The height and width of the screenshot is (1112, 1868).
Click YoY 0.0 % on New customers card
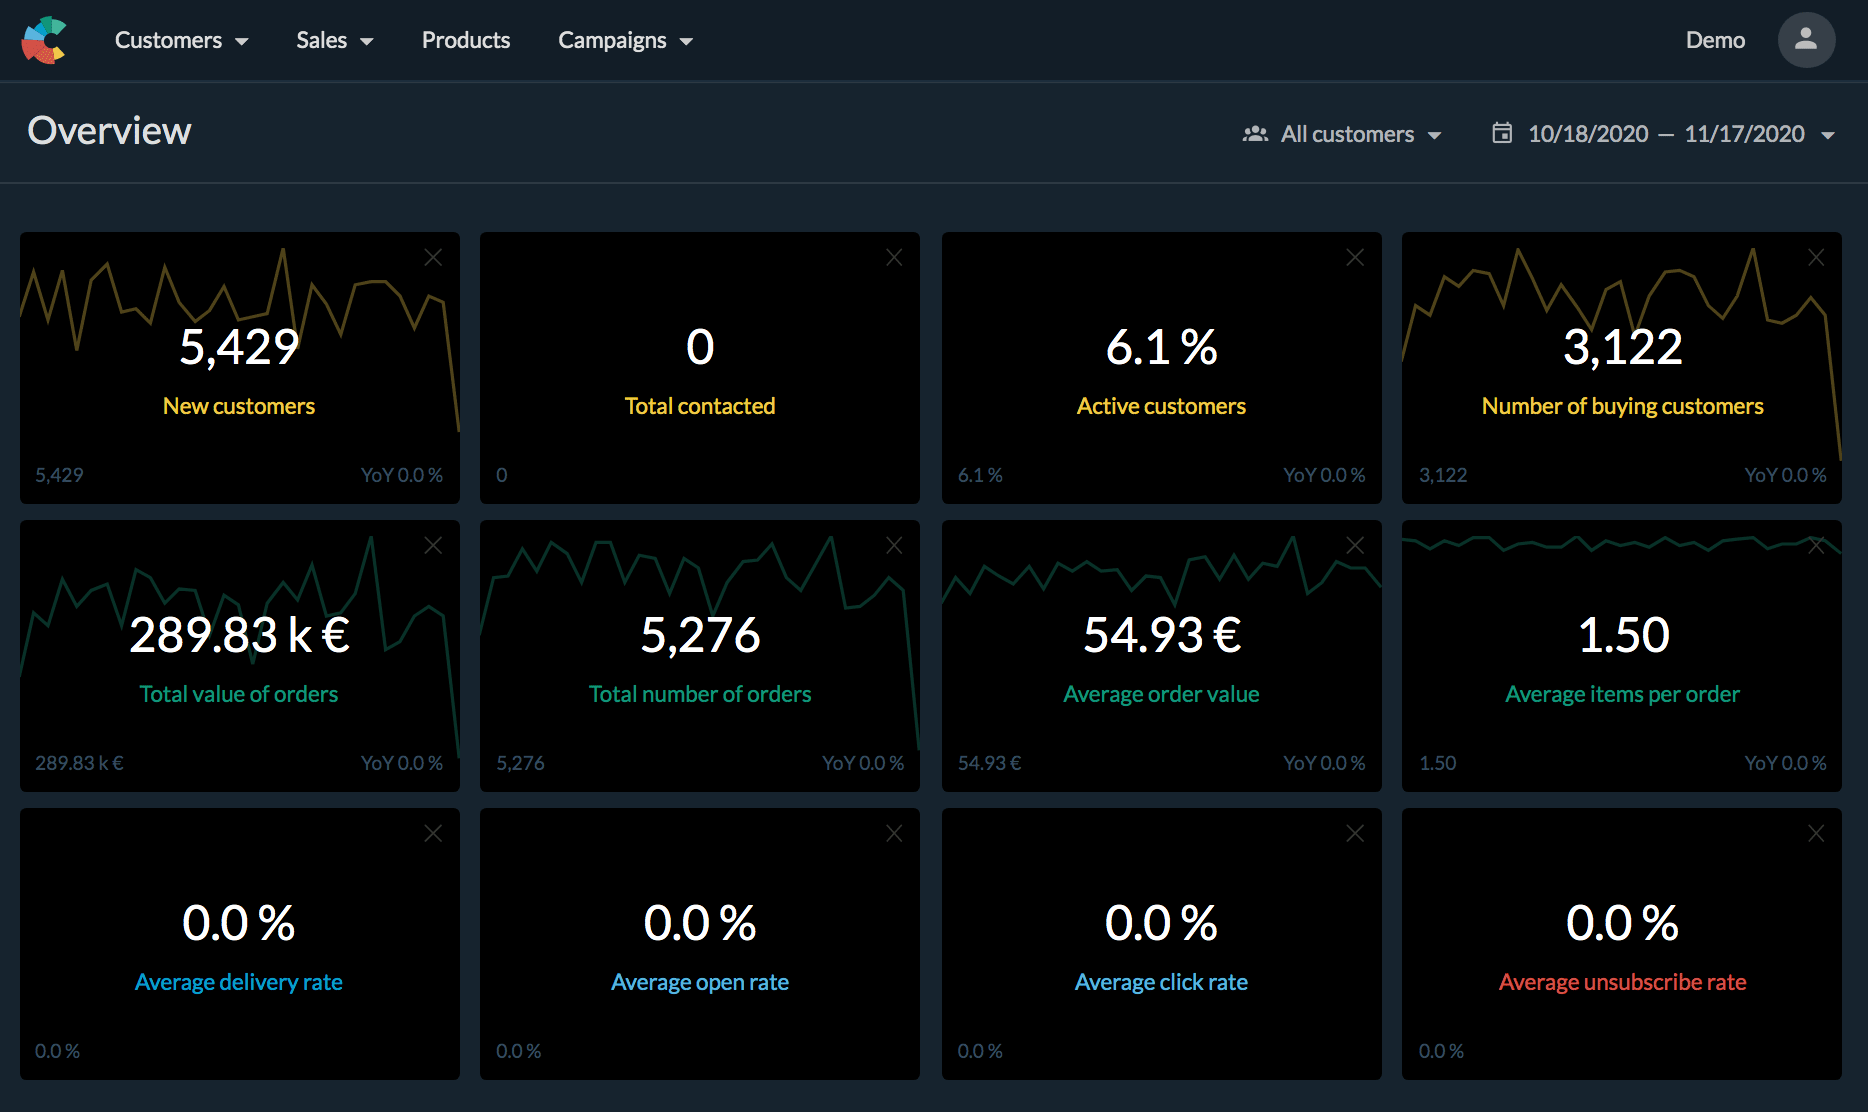click(402, 475)
